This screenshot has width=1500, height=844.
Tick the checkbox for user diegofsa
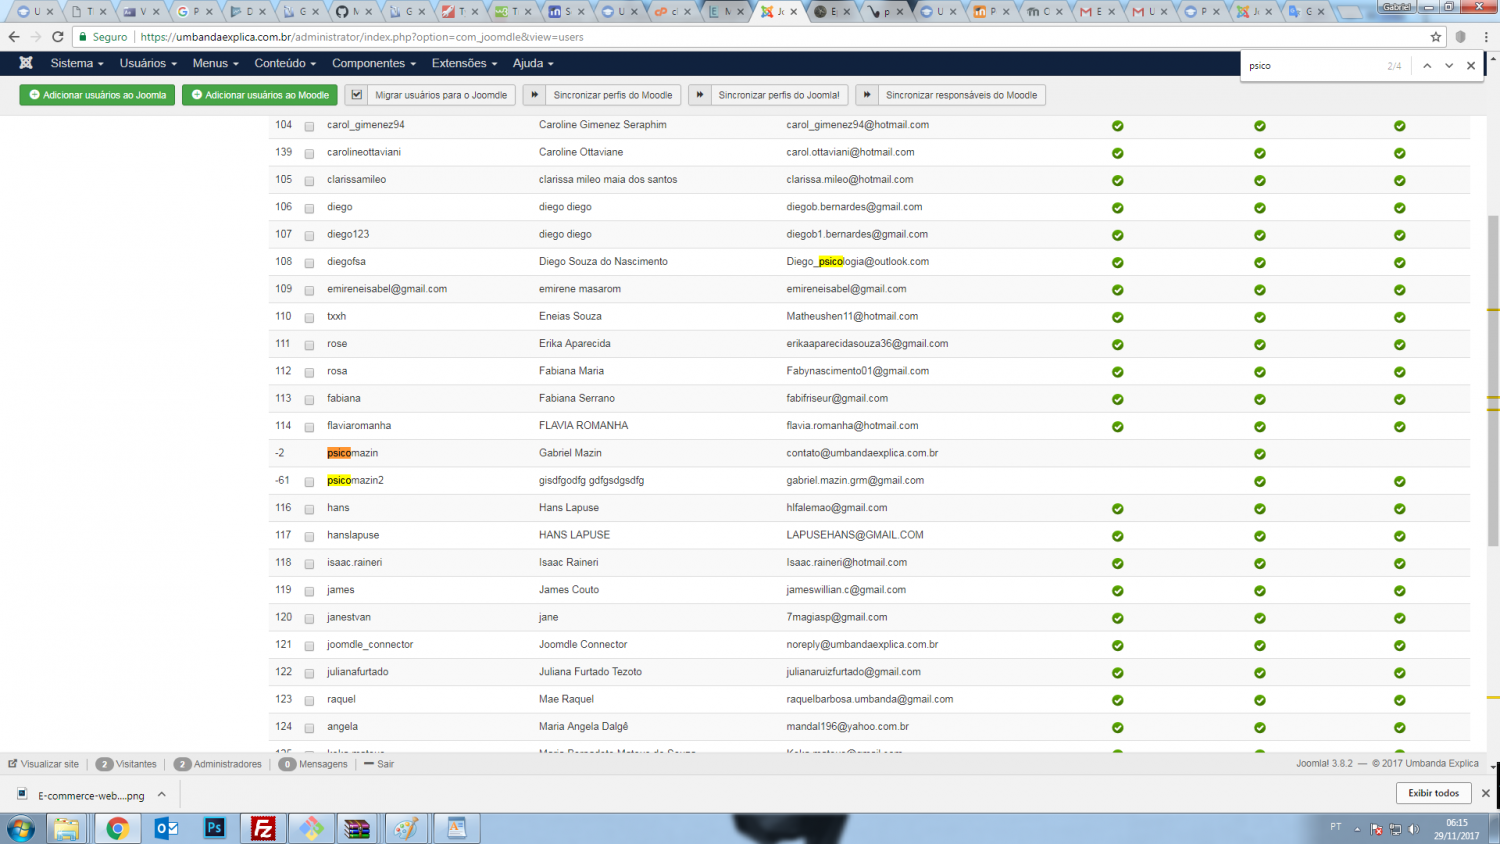pyautogui.click(x=309, y=263)
